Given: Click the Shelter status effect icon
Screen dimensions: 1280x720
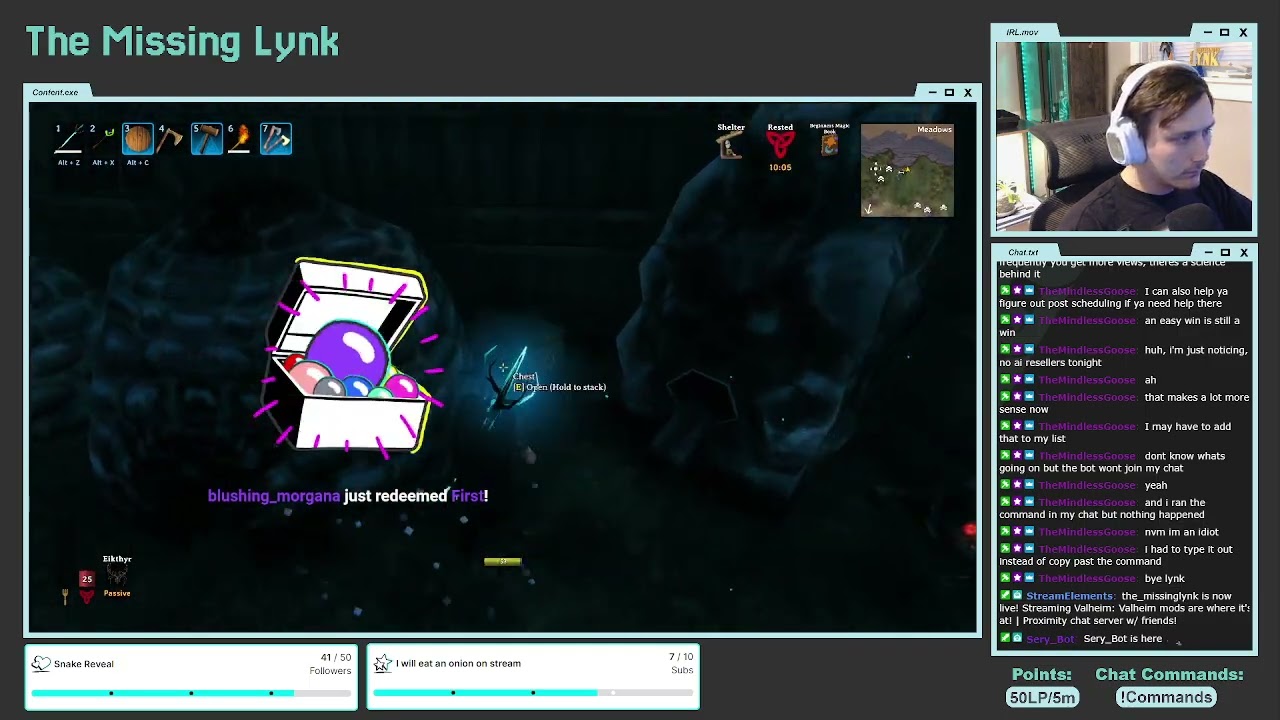Looking at the screenshot, I should tap(730, 146).
